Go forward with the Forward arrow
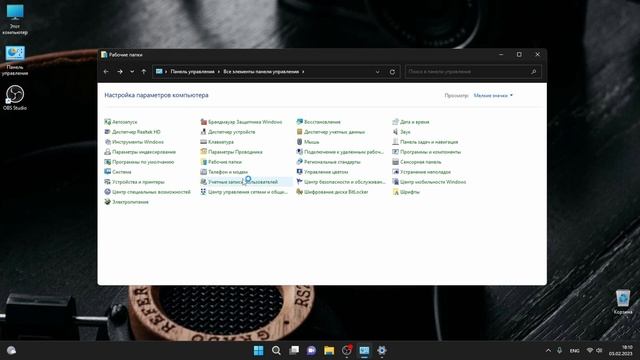The width and height of the screenshot is (640, 360). 120,72
